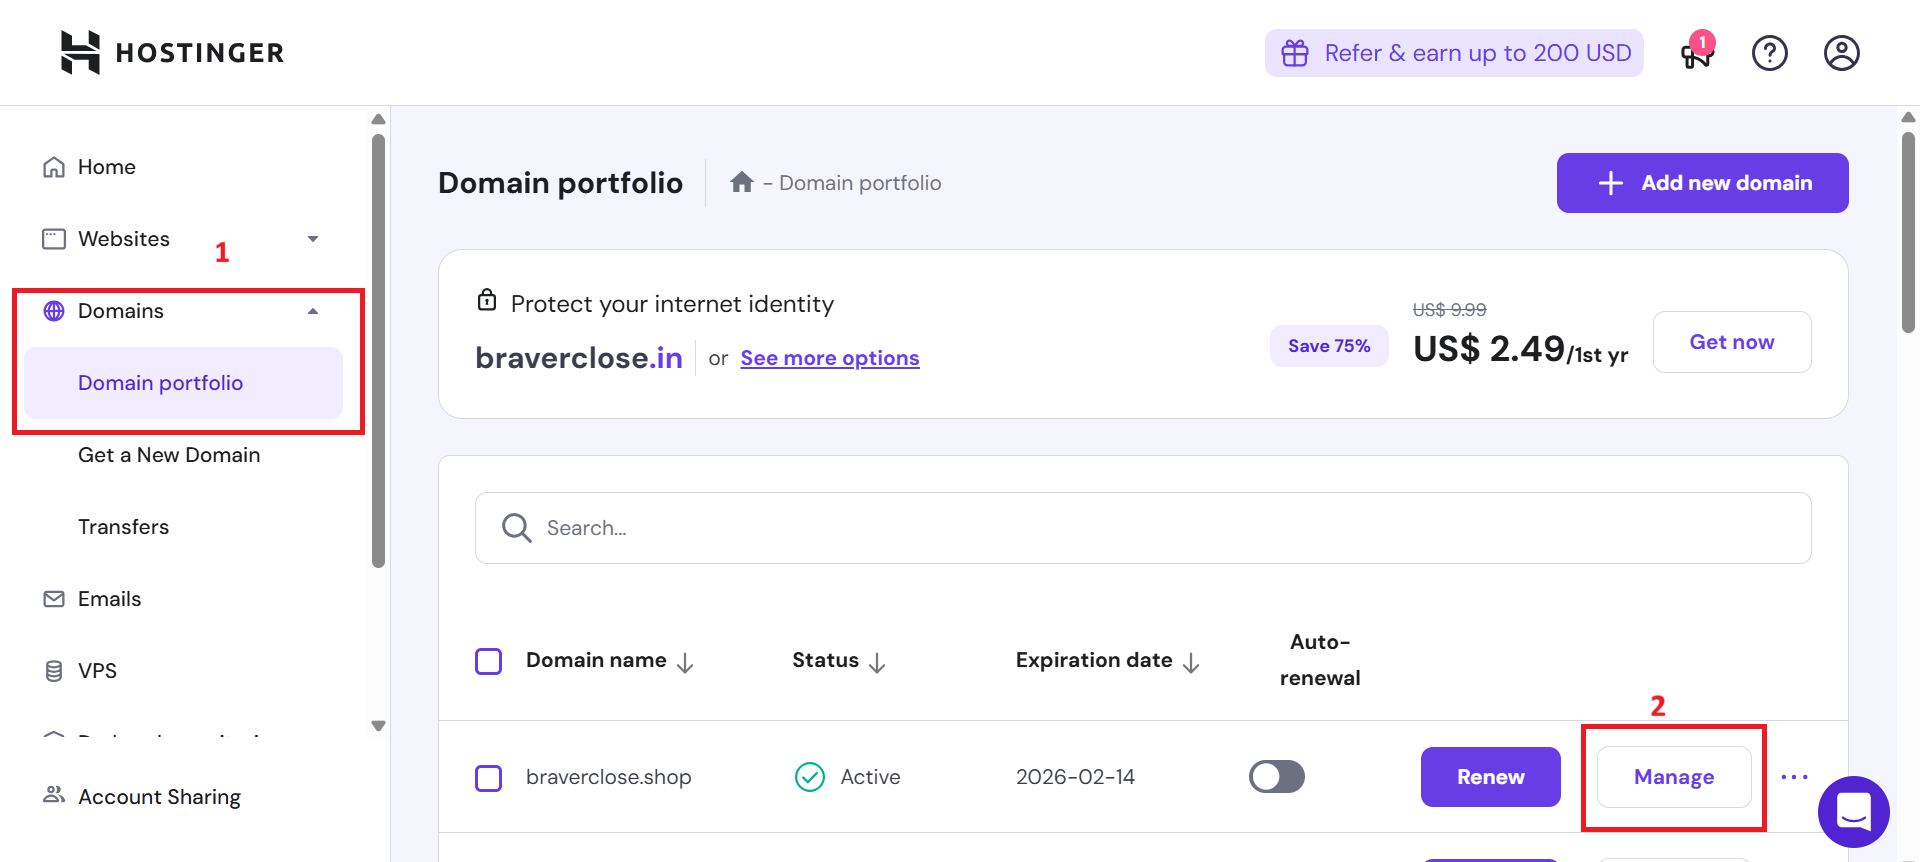Open Transfers in the sidebar
This screenshot has height=862, width=1920.
[124, 527]
